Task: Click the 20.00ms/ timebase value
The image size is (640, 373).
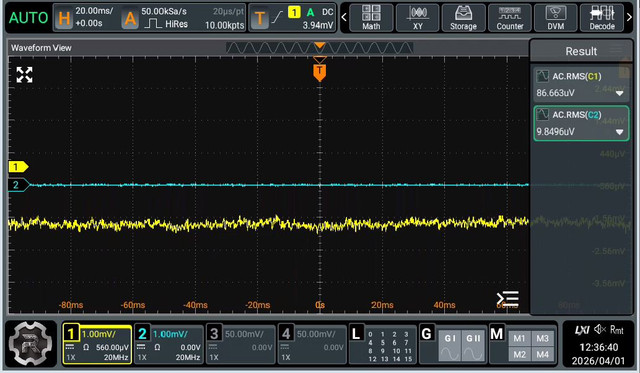Action: click(94, 11)
